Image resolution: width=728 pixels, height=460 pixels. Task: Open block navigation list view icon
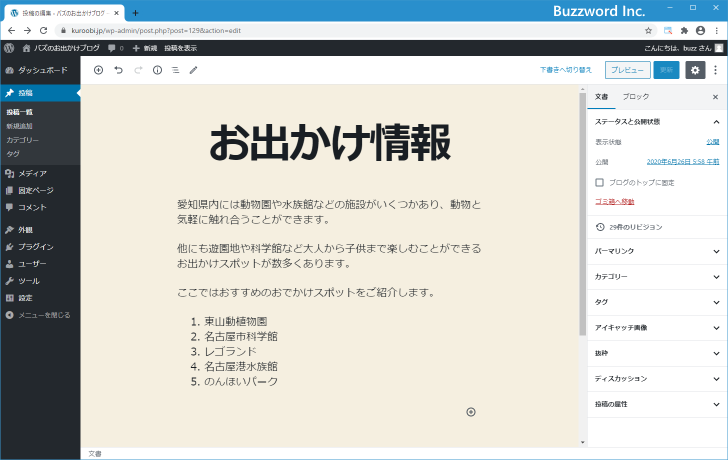coord(176,70)
